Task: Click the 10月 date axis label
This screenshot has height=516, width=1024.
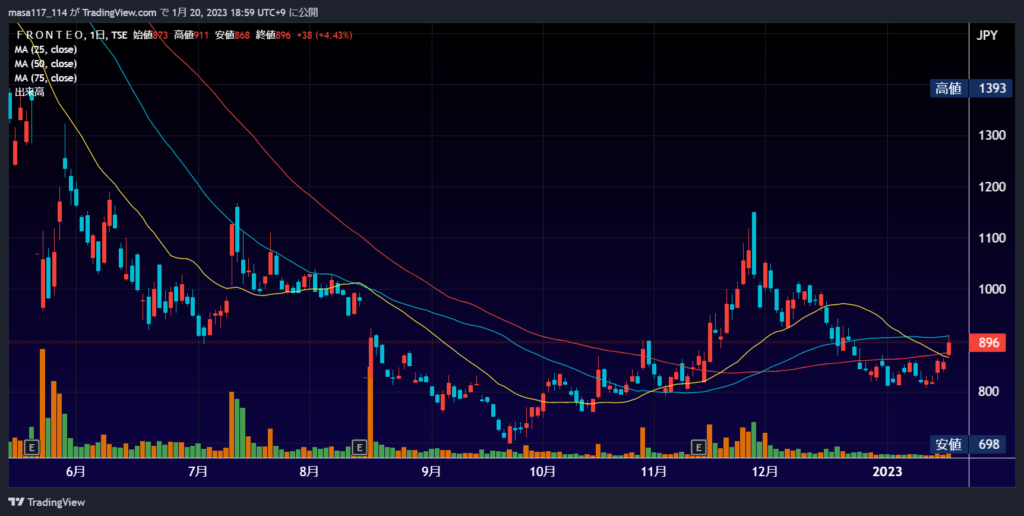Action: tap(543, 472)
